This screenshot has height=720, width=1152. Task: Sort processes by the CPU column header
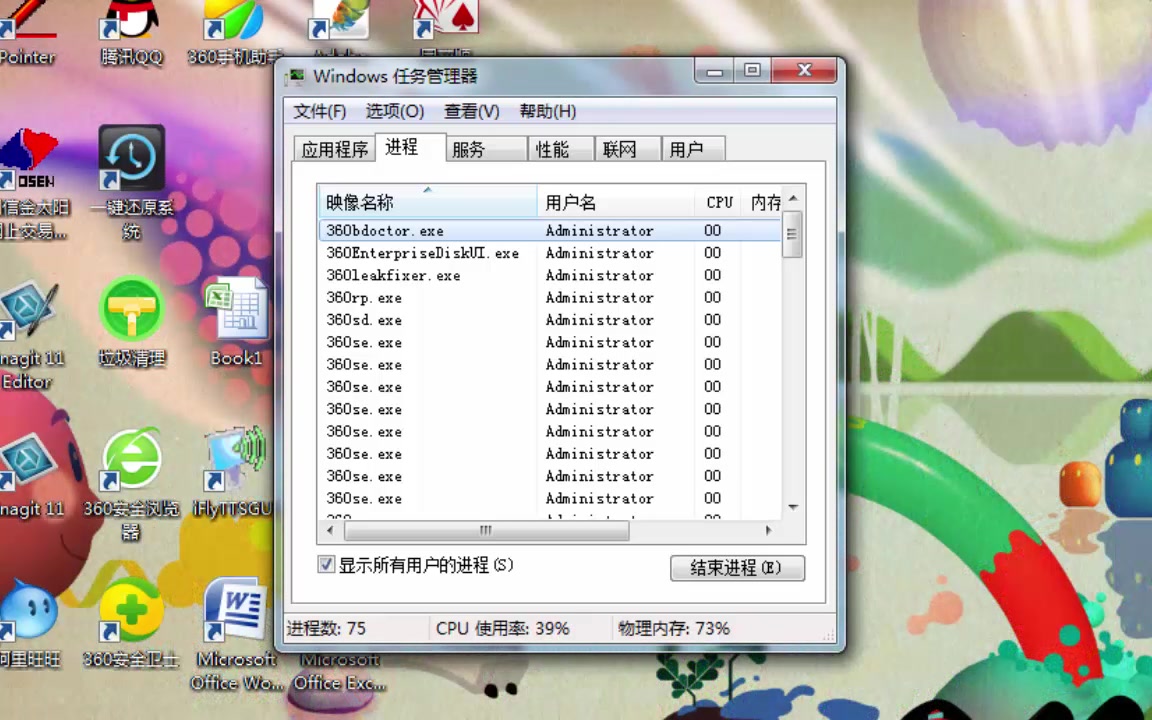point(719,202)
